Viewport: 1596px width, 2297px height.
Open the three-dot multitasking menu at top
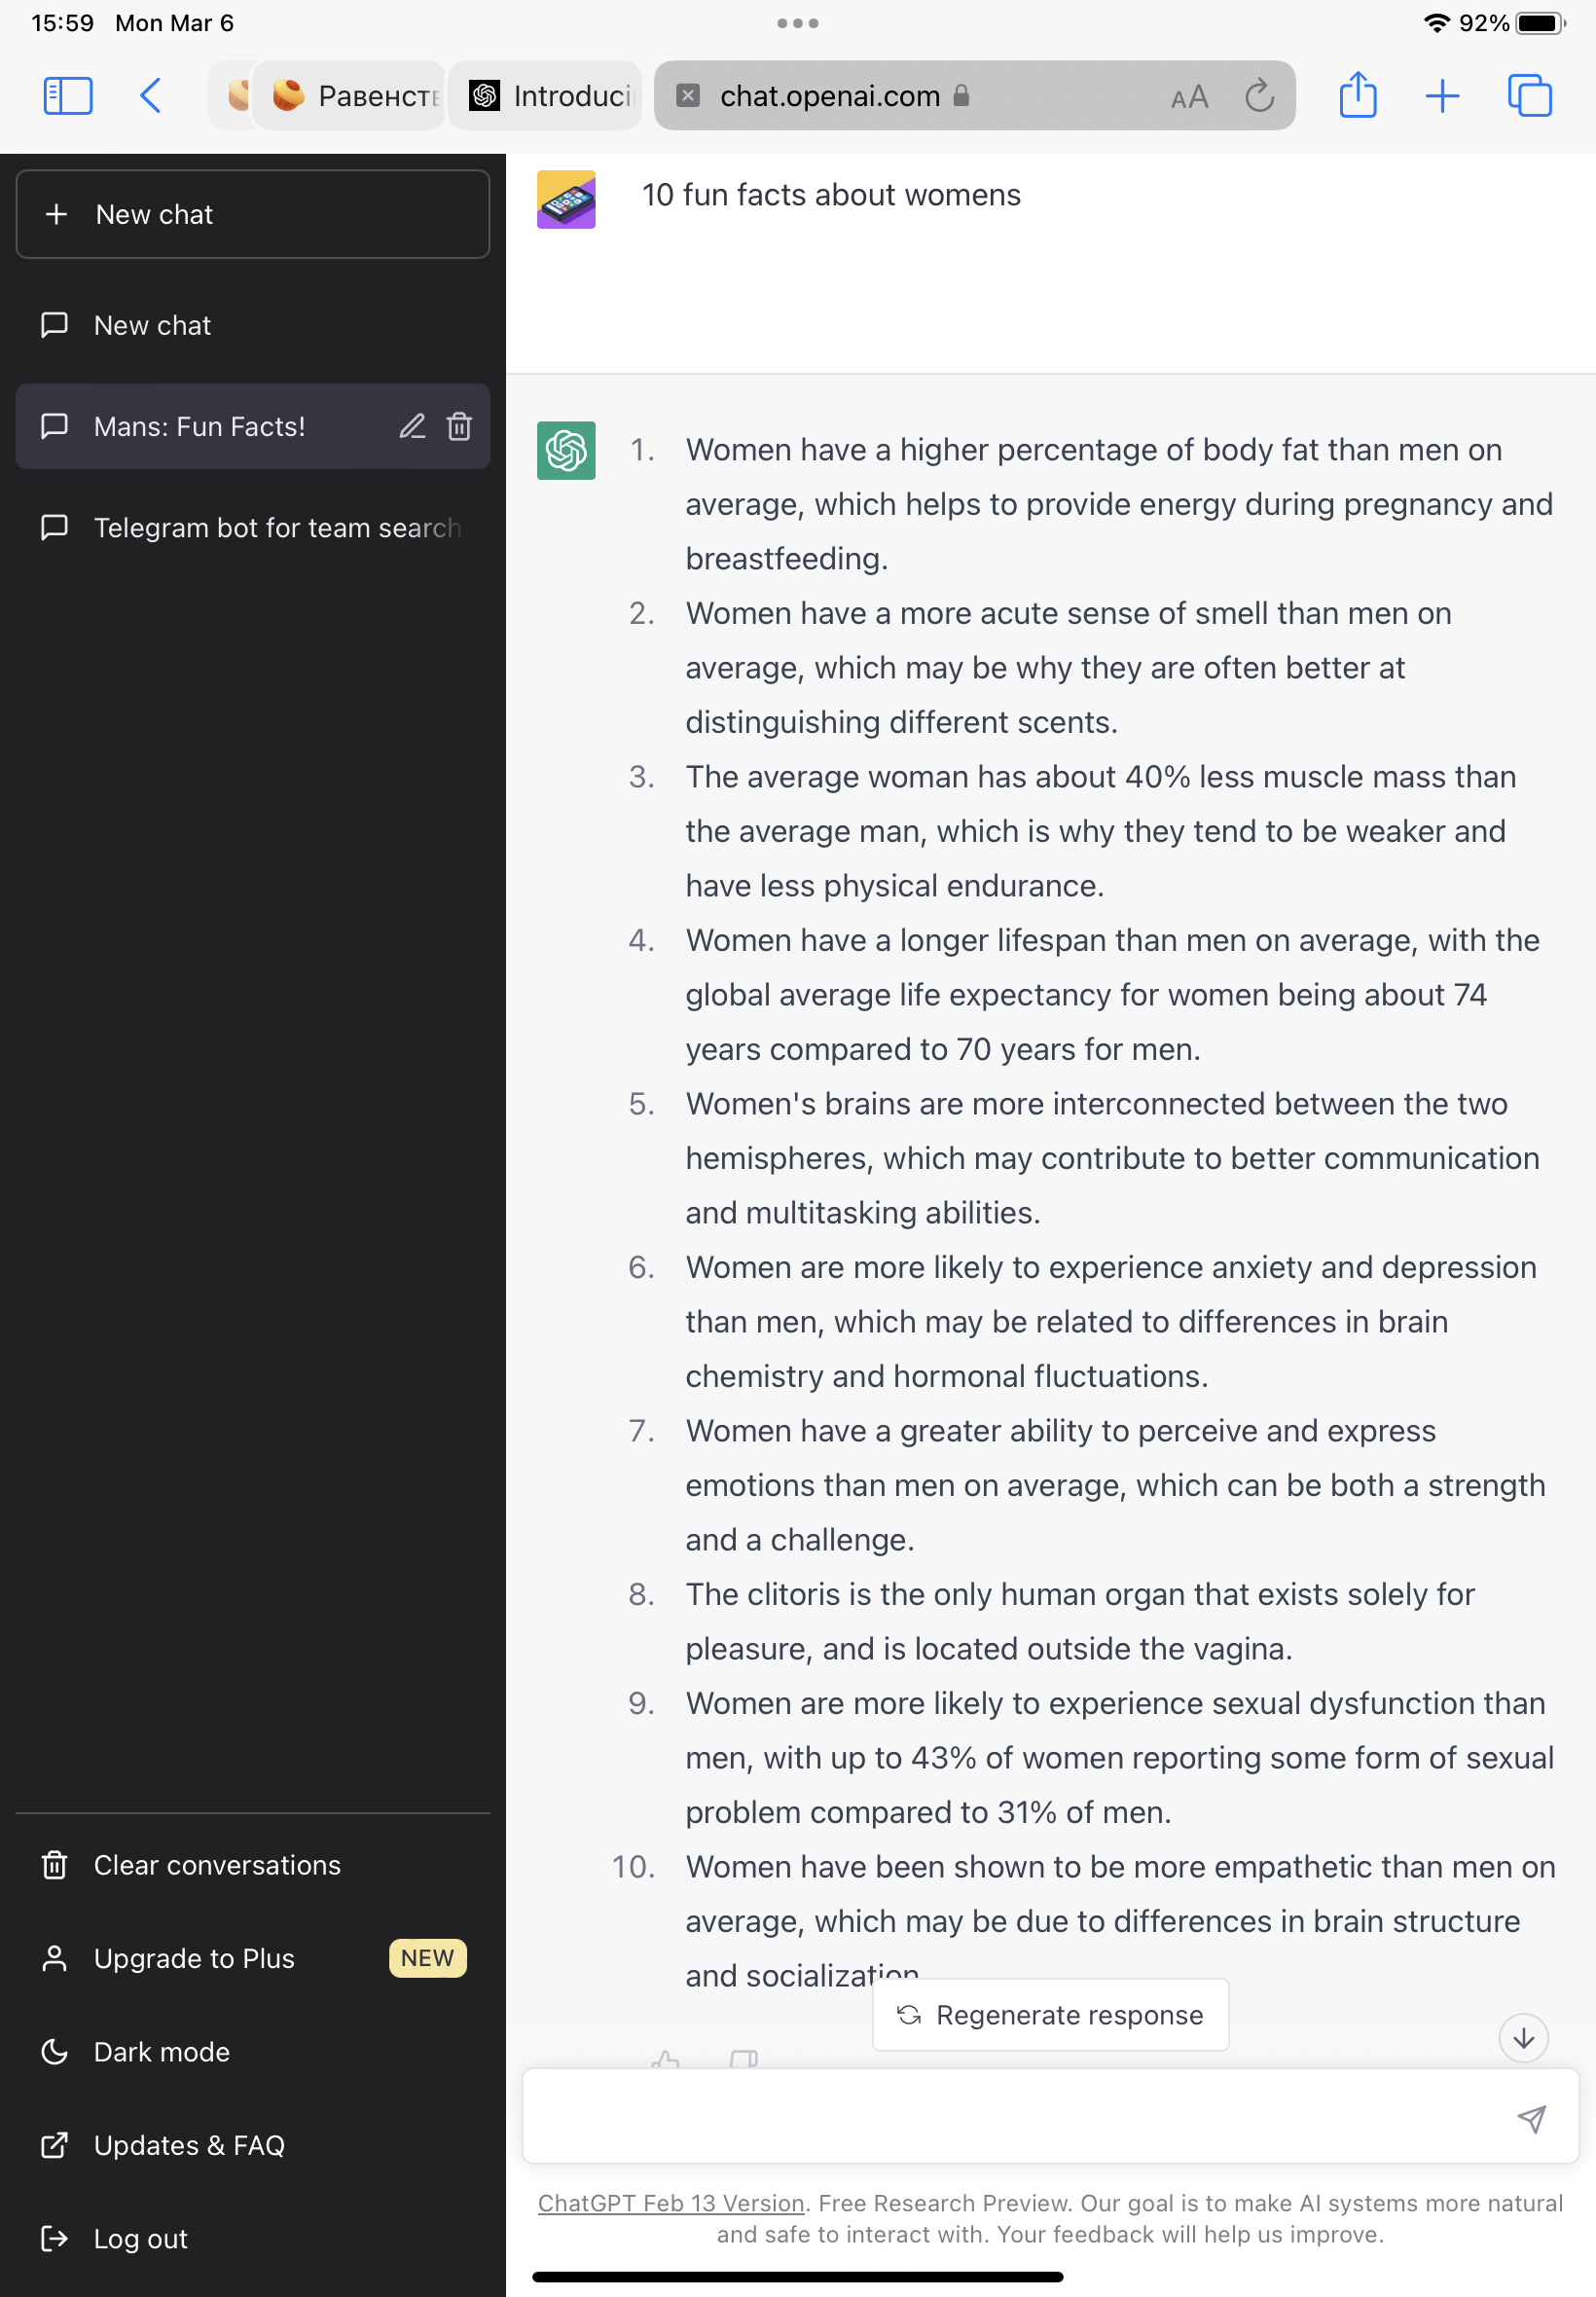[x=797, y=23]
